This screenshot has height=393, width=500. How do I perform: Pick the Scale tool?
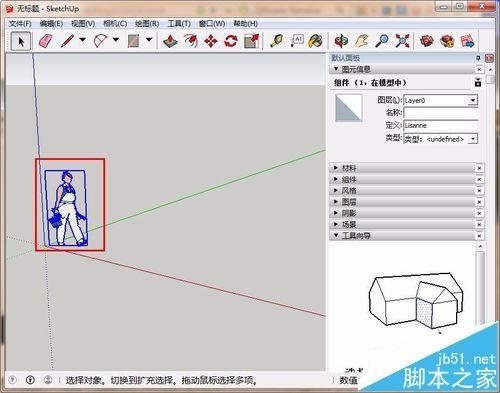coord(251,41)
